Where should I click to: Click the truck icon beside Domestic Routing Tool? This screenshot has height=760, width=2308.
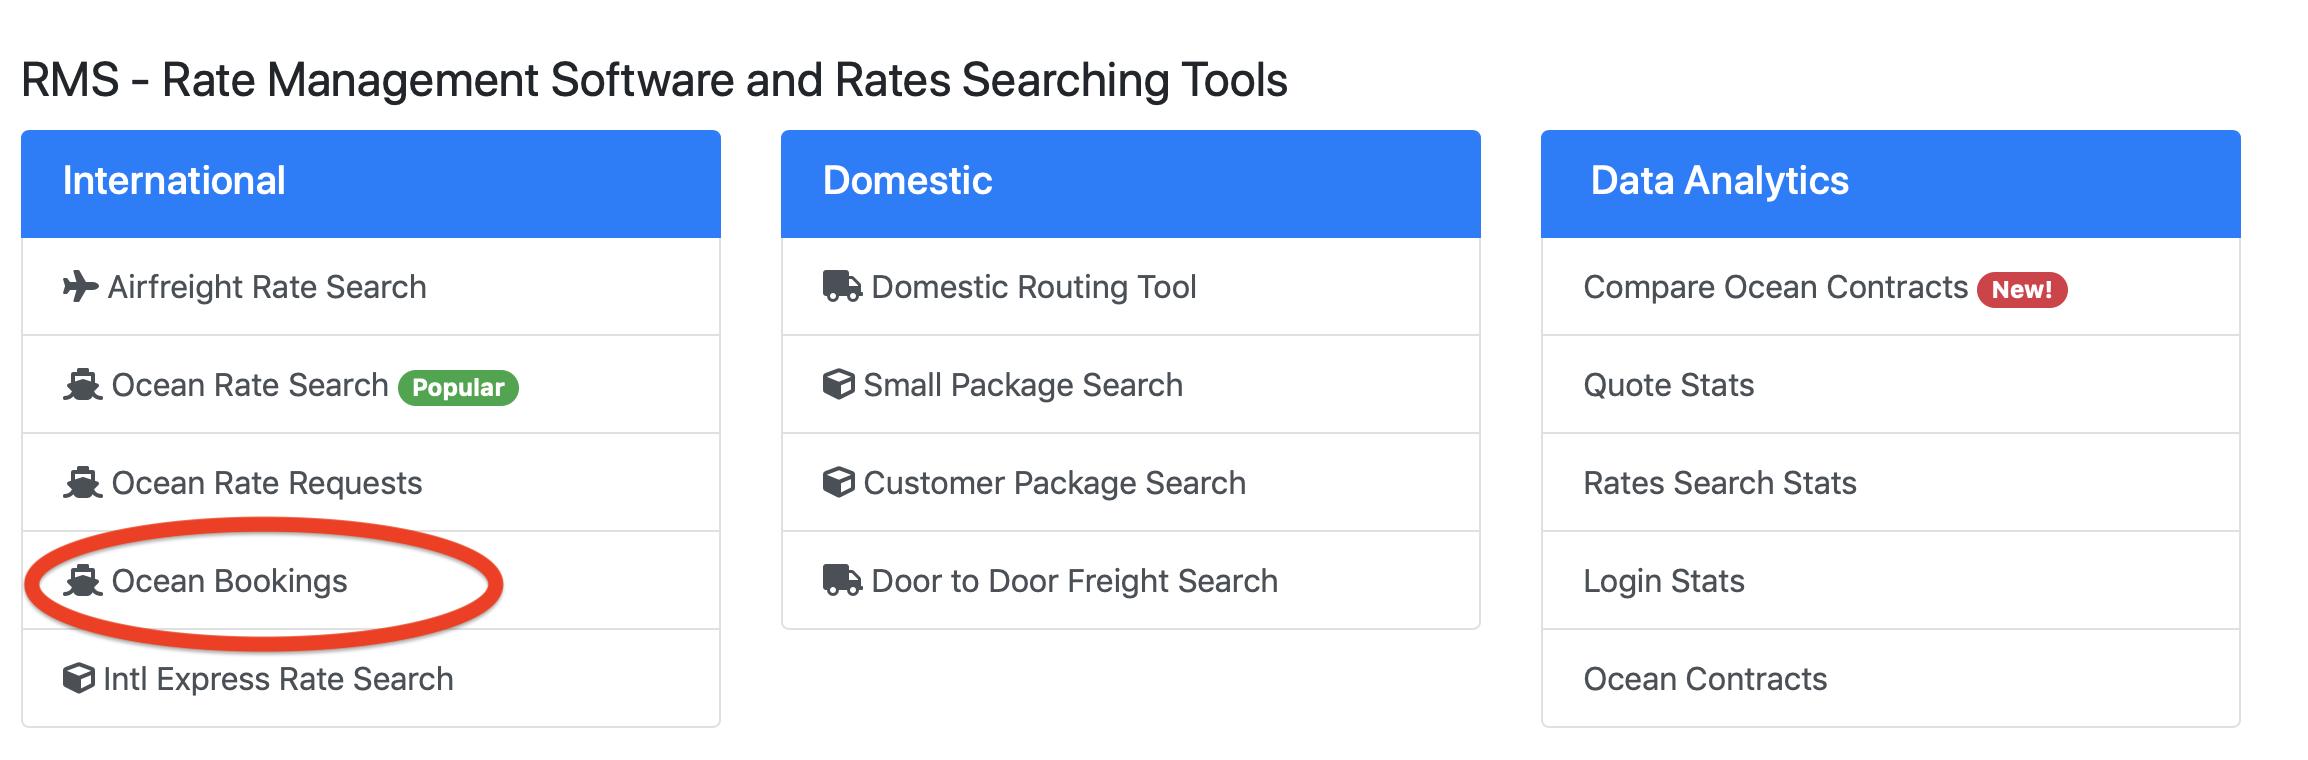(842, 287)
